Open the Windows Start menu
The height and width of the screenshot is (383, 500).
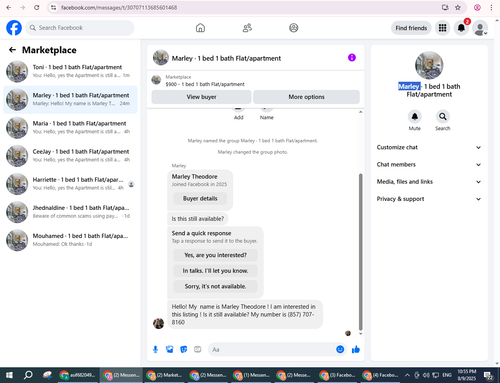[x=9, y=375]
